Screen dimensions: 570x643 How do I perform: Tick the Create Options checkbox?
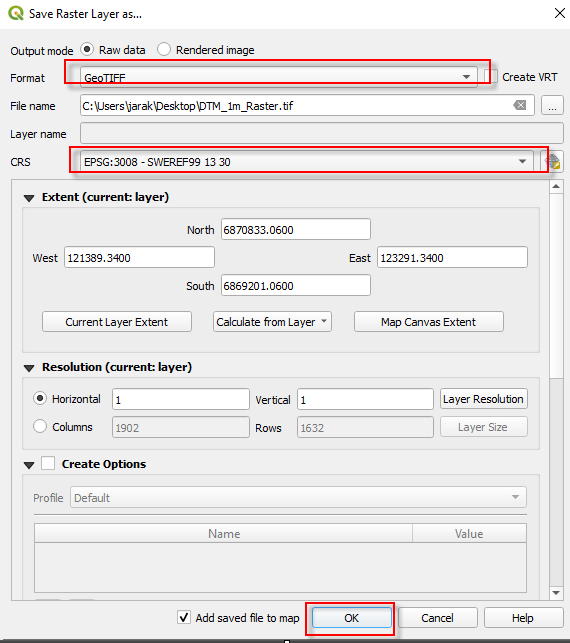click(48, 463)
